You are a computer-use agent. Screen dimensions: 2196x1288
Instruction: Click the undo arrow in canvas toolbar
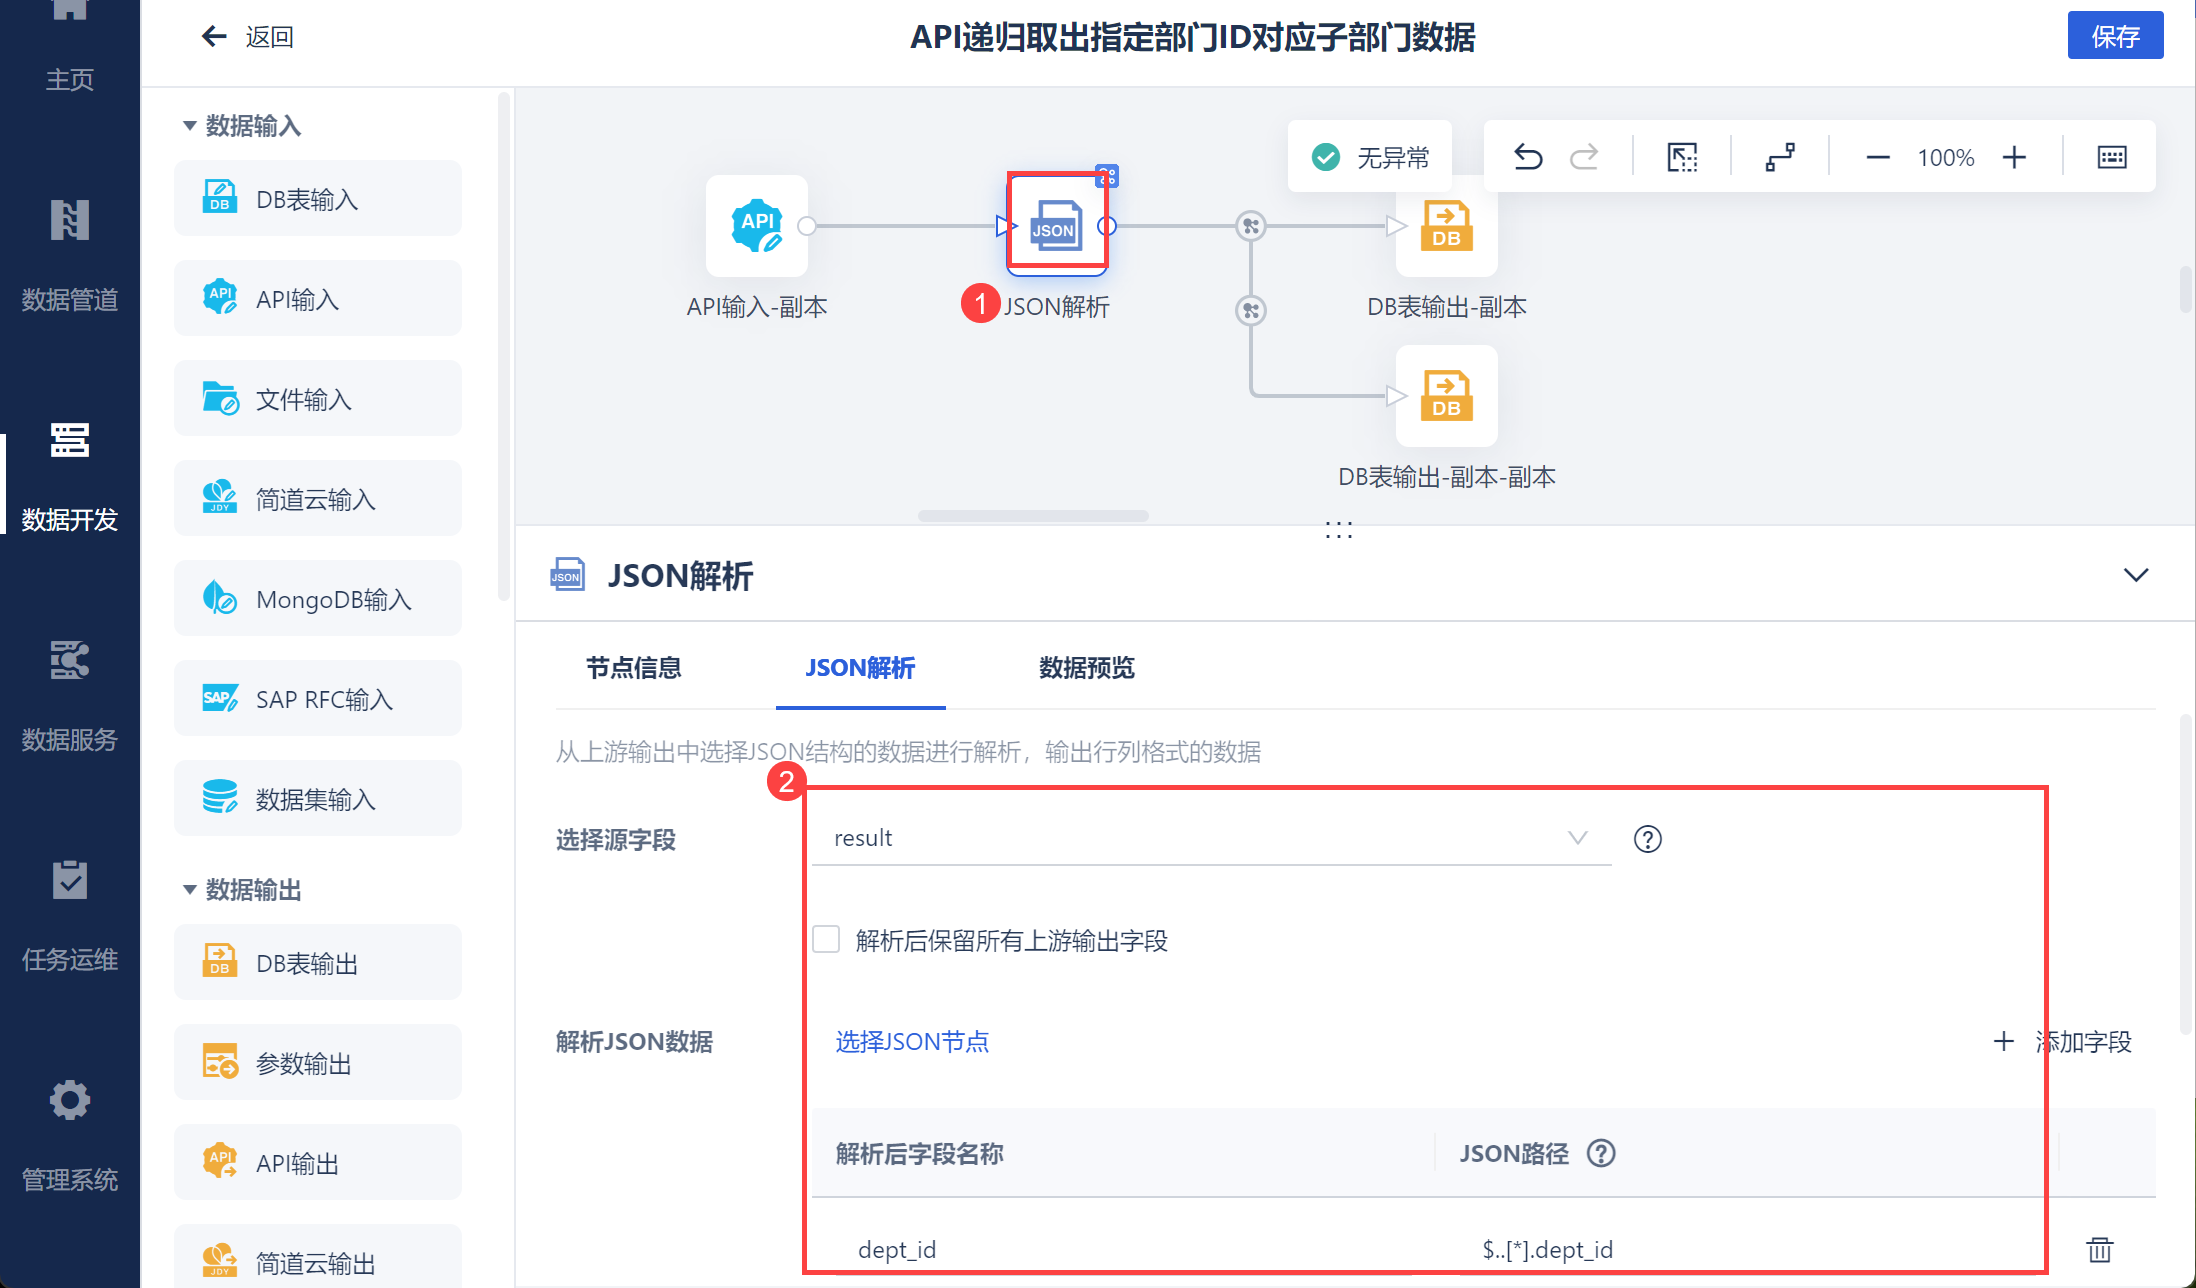pyautogui.click(x=1528, y=157)
